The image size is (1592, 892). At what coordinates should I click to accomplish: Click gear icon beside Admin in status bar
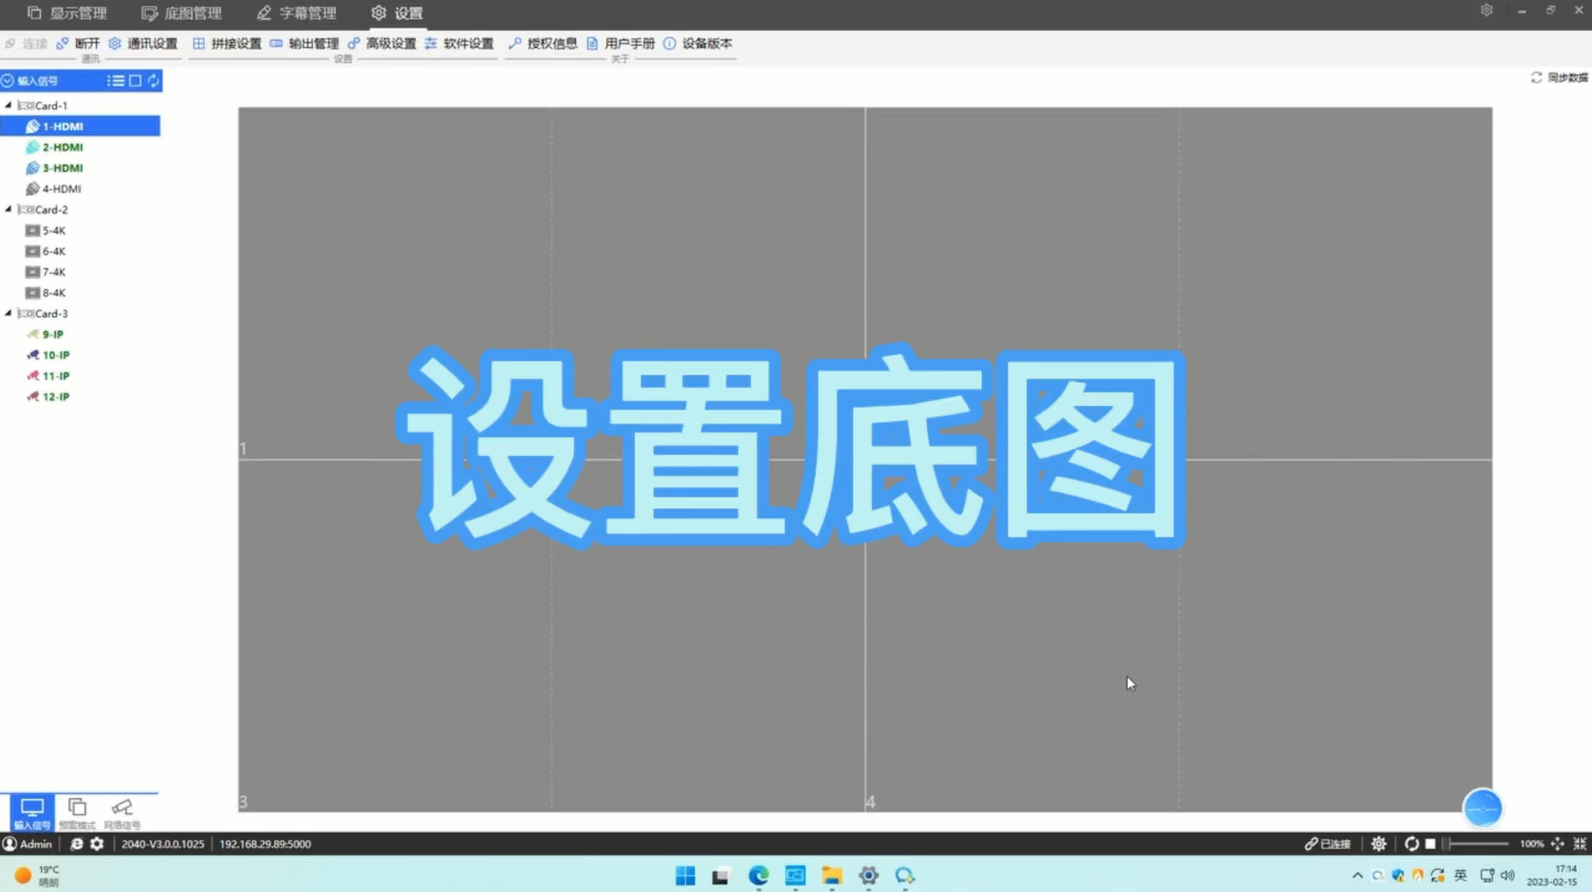coord(97,844)
